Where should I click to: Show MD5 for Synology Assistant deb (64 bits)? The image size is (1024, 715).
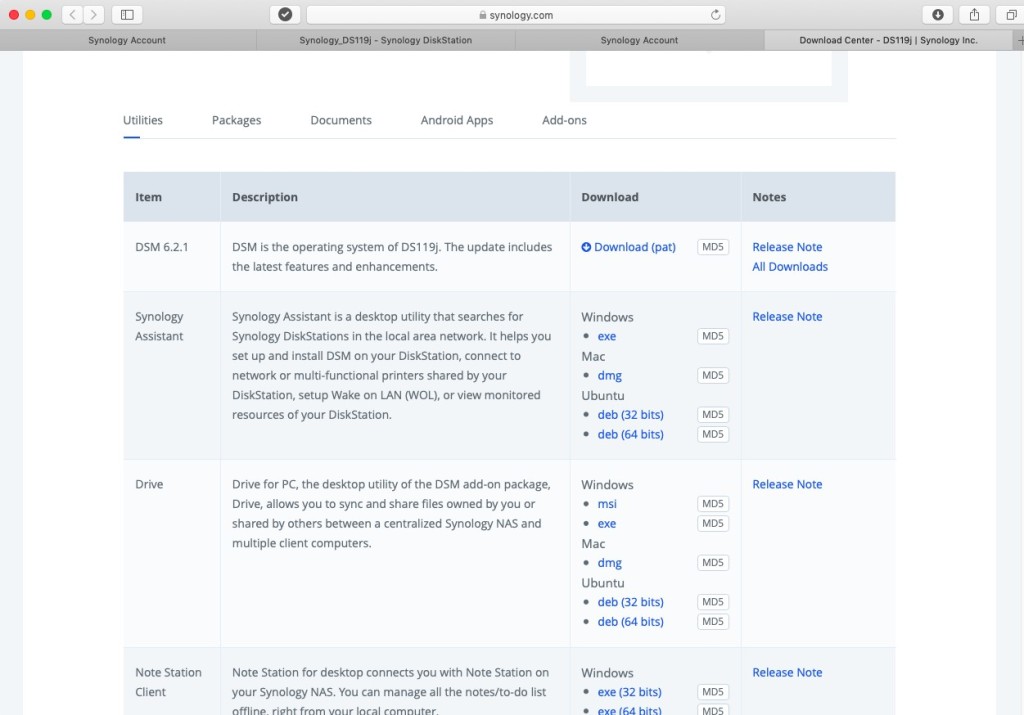(x=712, y=434)
